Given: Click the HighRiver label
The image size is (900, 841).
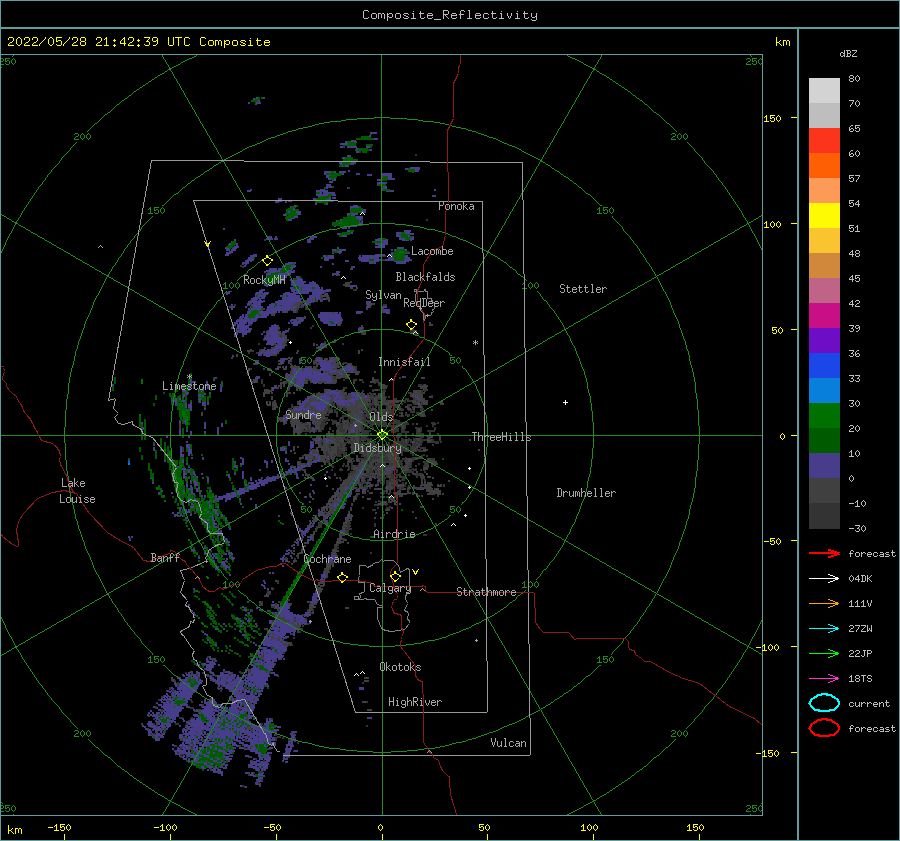Looking at the screenshot, I should (415, 703).
